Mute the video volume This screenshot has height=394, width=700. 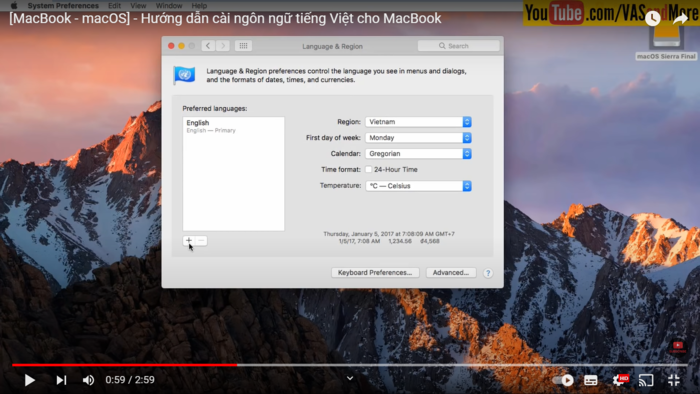coord(88,380)
